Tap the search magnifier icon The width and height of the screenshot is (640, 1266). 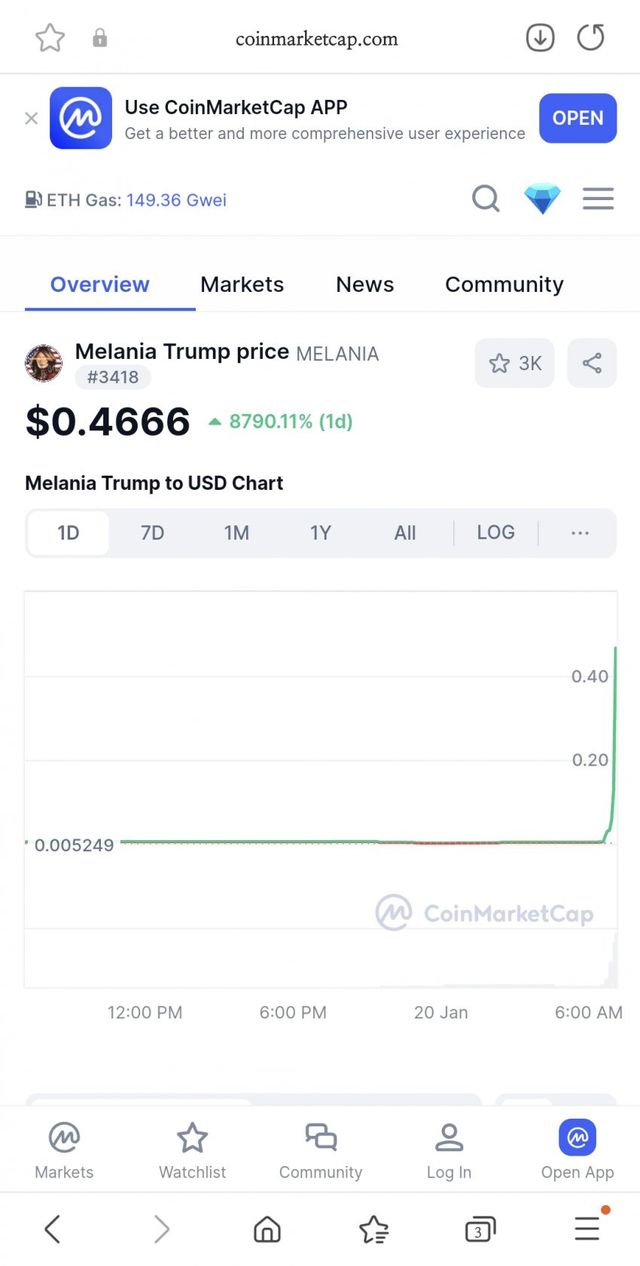click(485, 199)
